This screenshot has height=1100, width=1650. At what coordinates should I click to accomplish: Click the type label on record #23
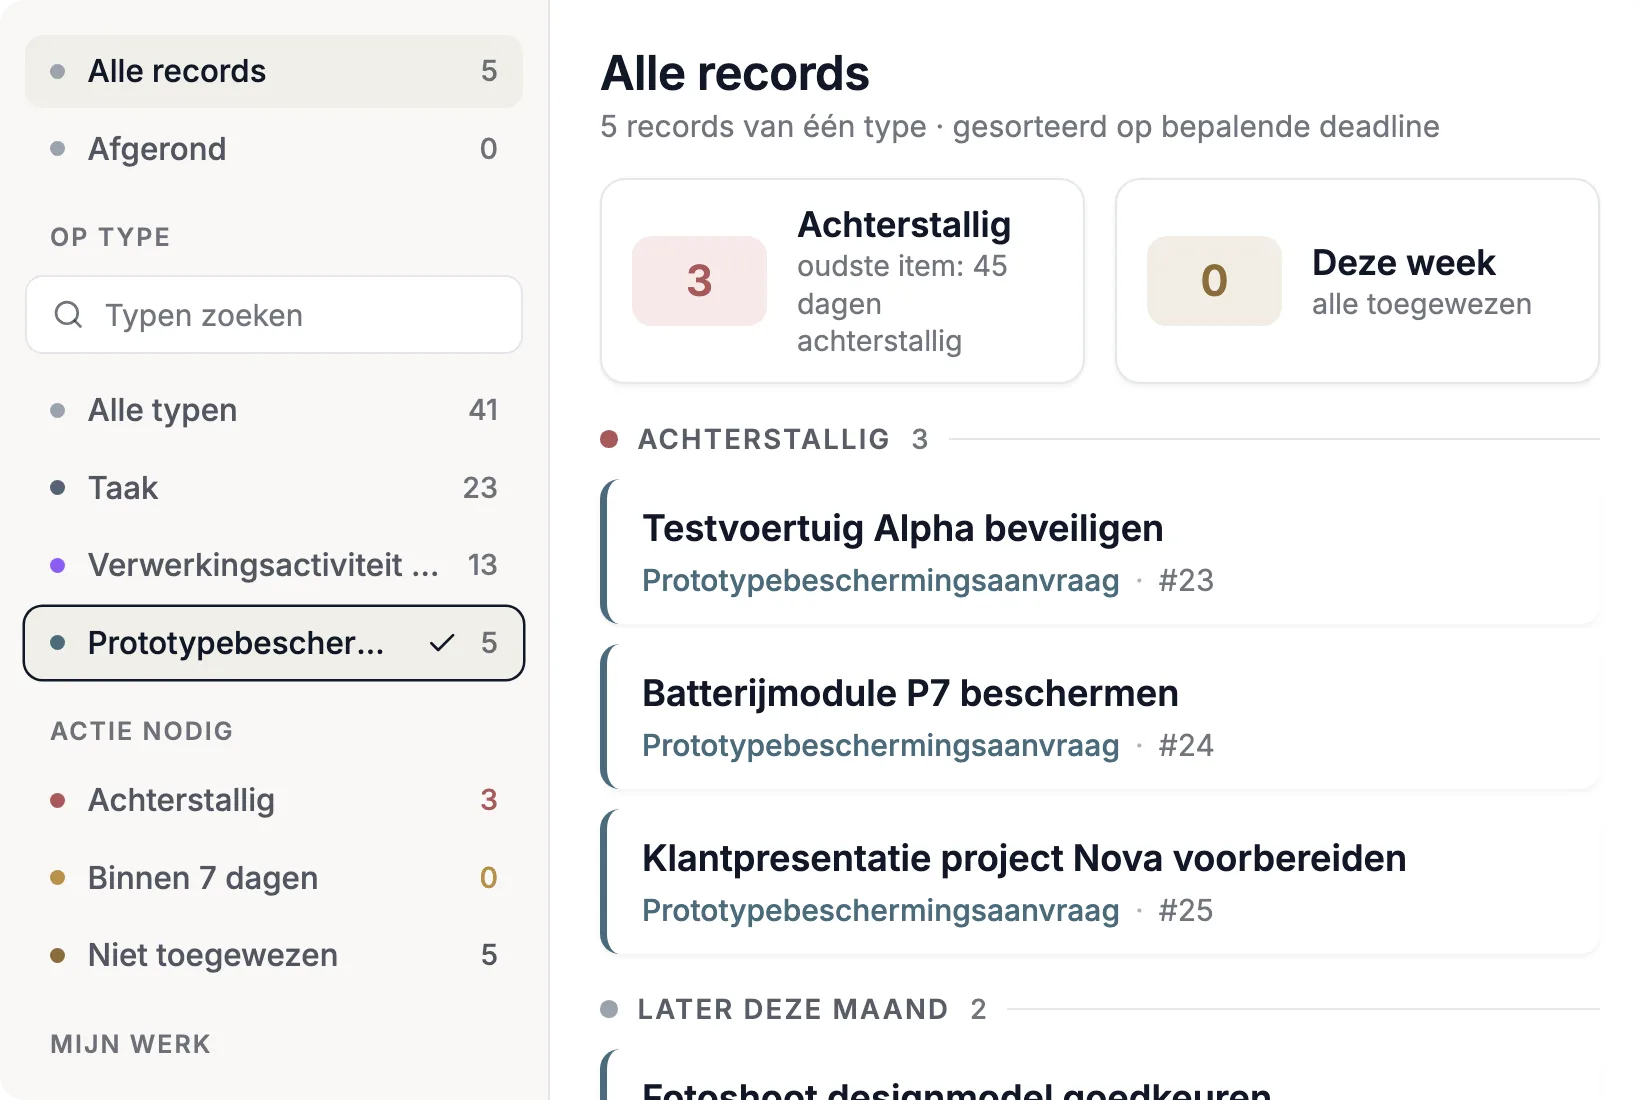click(880, 581)
